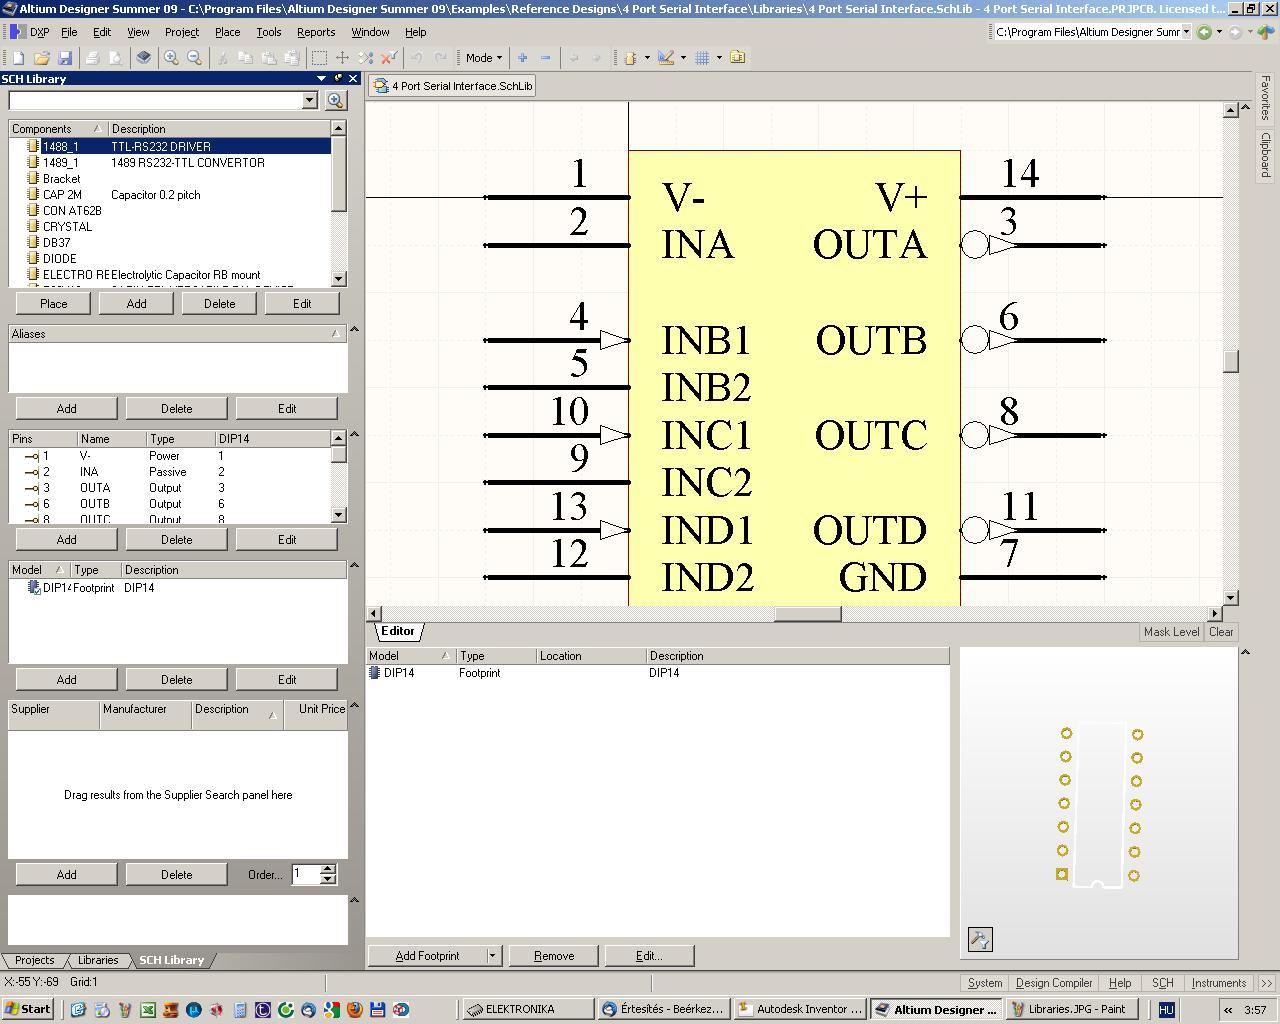This screenshot has width=1280, height=1024.
Task: Open the Add Footprint dropdown arrow
Action: [x=492, y=956]
